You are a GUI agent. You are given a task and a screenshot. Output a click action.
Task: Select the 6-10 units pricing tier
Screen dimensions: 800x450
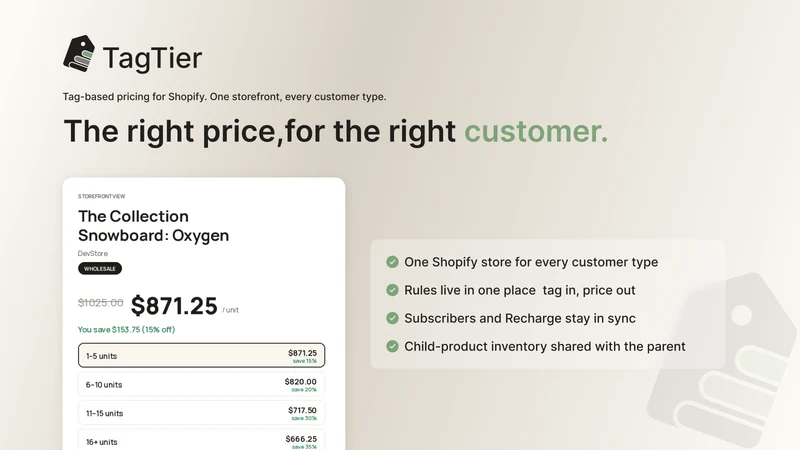(x=202, y=384)
